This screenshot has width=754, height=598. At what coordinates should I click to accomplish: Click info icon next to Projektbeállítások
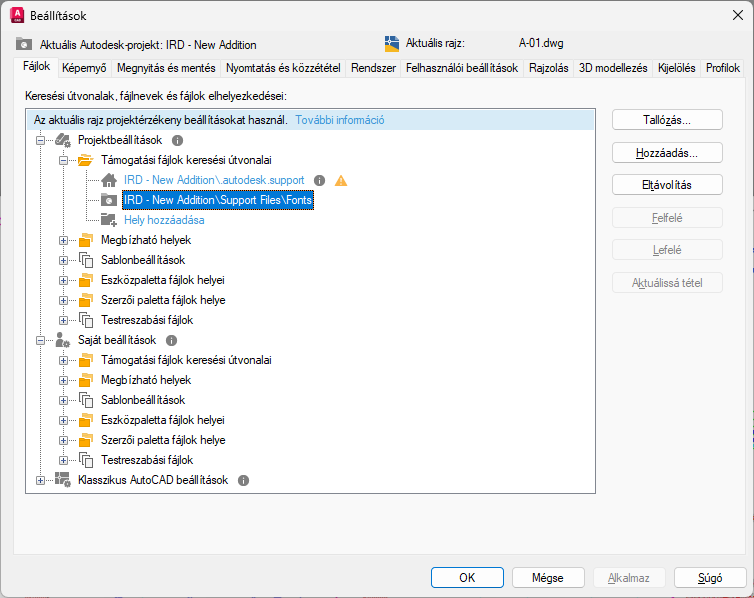coord(177,140)
